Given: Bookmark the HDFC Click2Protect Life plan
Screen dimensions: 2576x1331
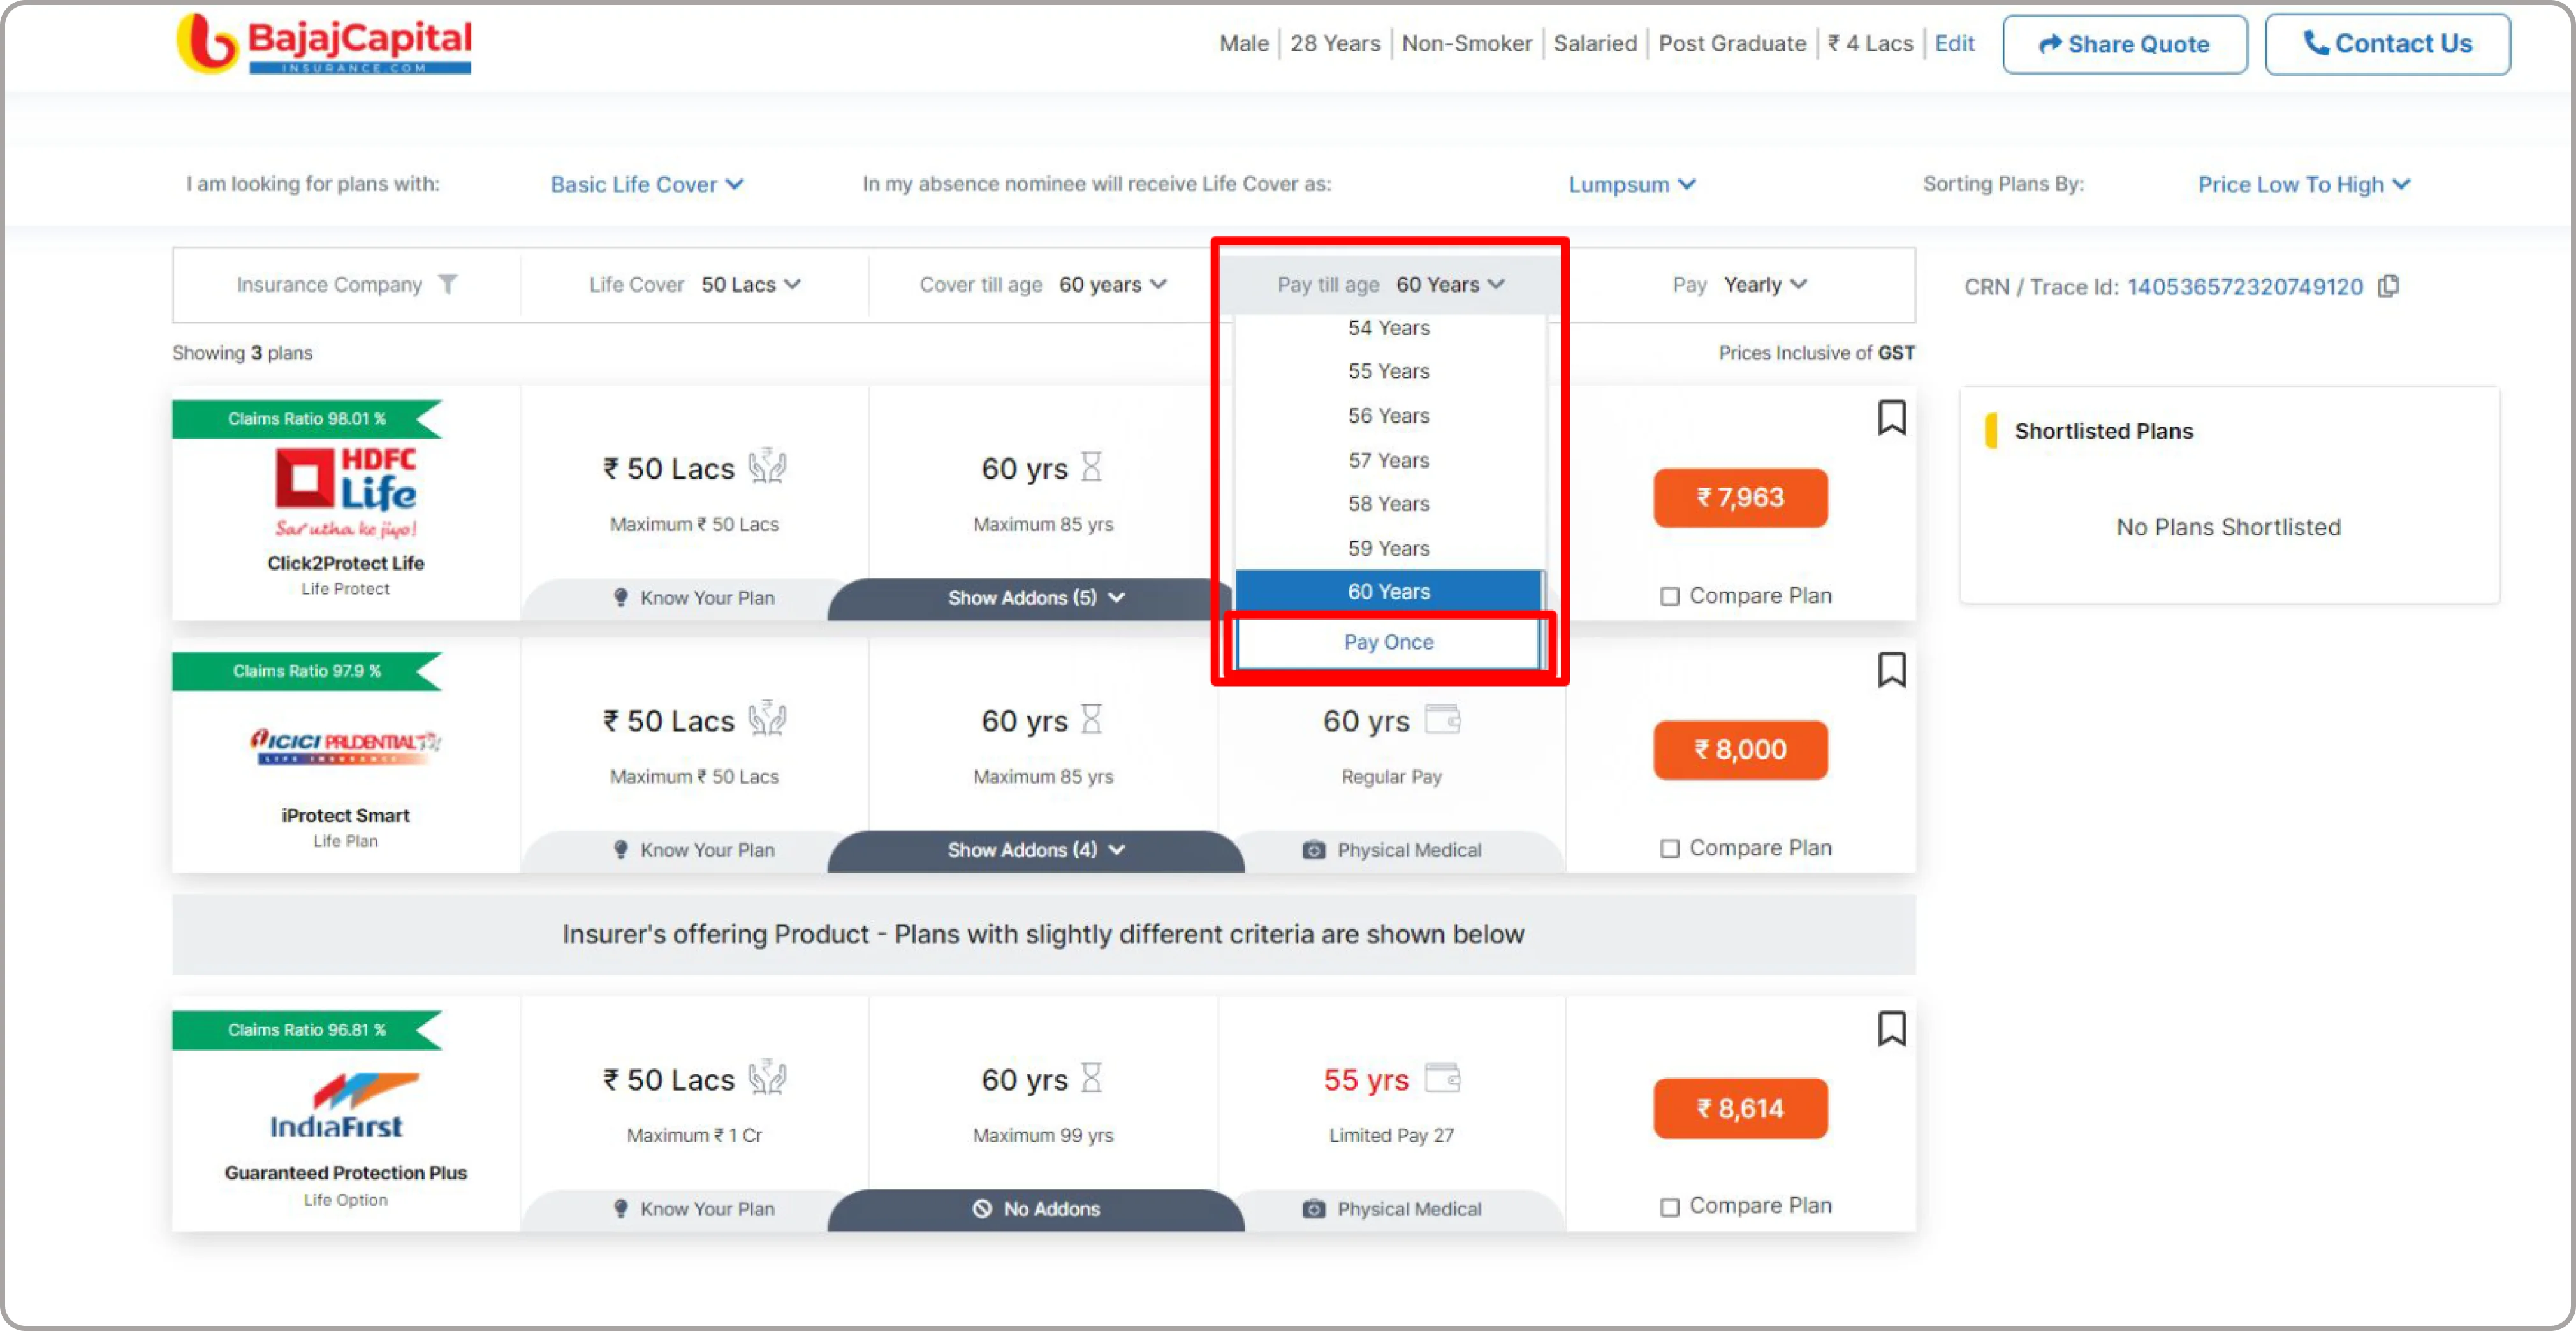Looking at the screenshot, I should click(1891, 418).
